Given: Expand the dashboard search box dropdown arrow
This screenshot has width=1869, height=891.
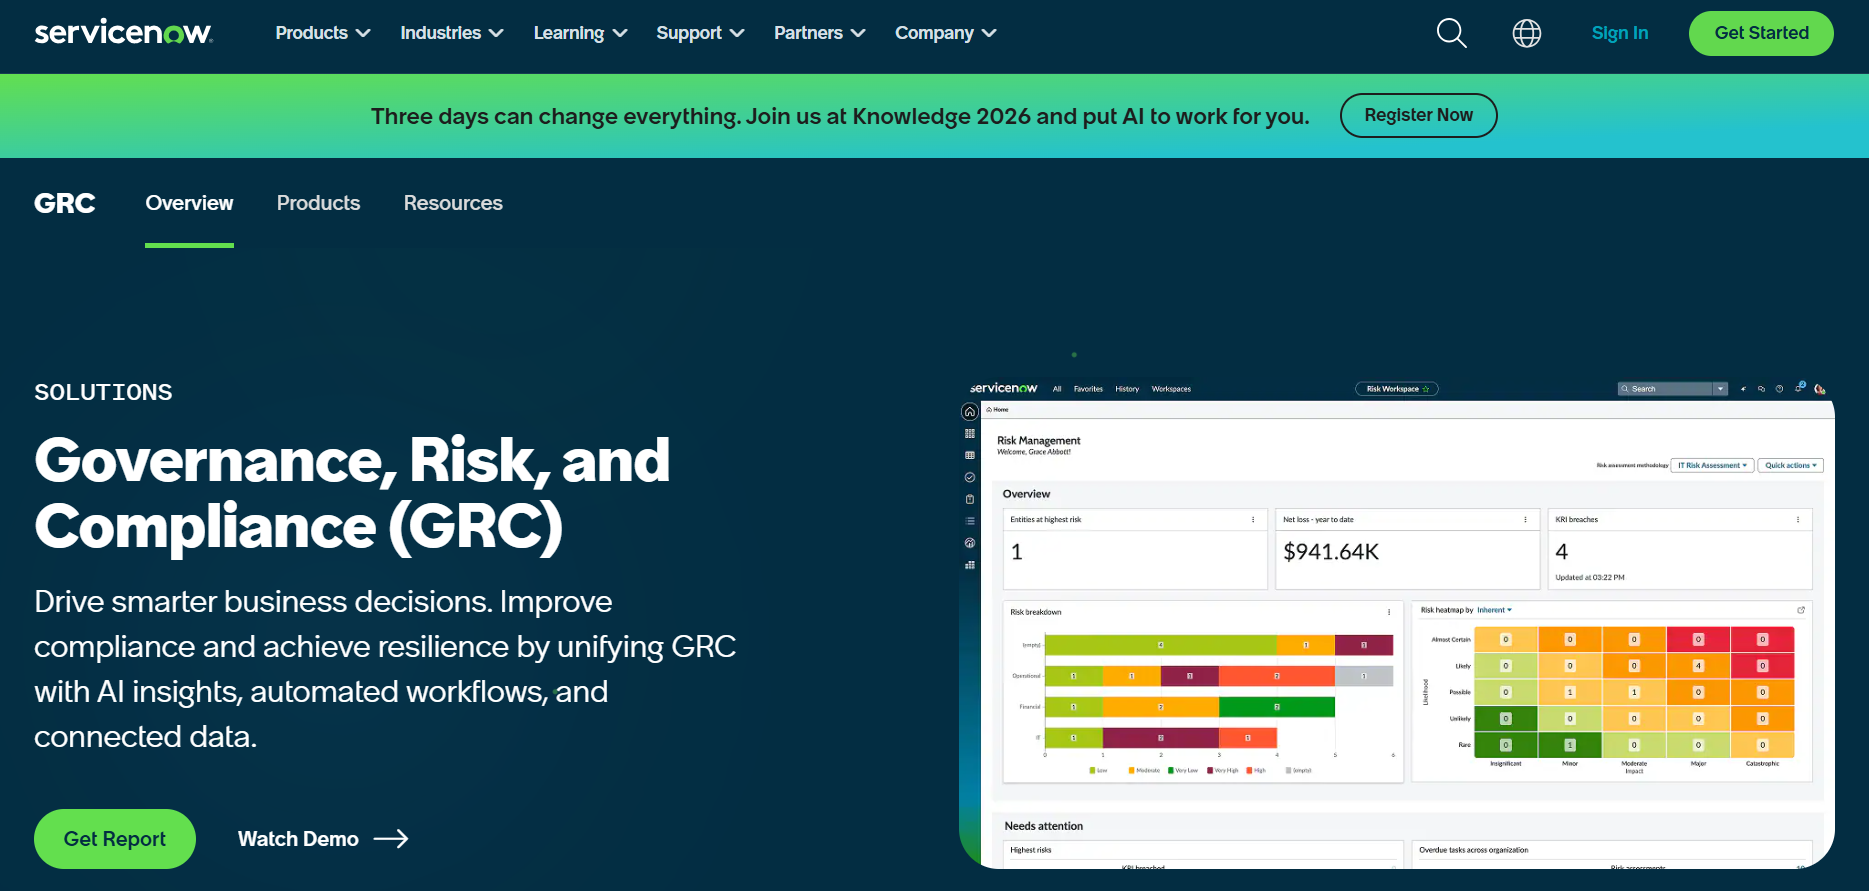Looking at the screenshot, I should point(1720,389).
